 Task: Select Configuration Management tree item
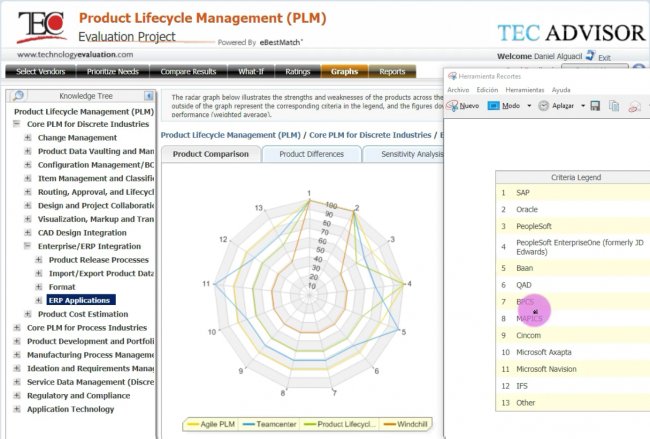[x=96, y=165]
